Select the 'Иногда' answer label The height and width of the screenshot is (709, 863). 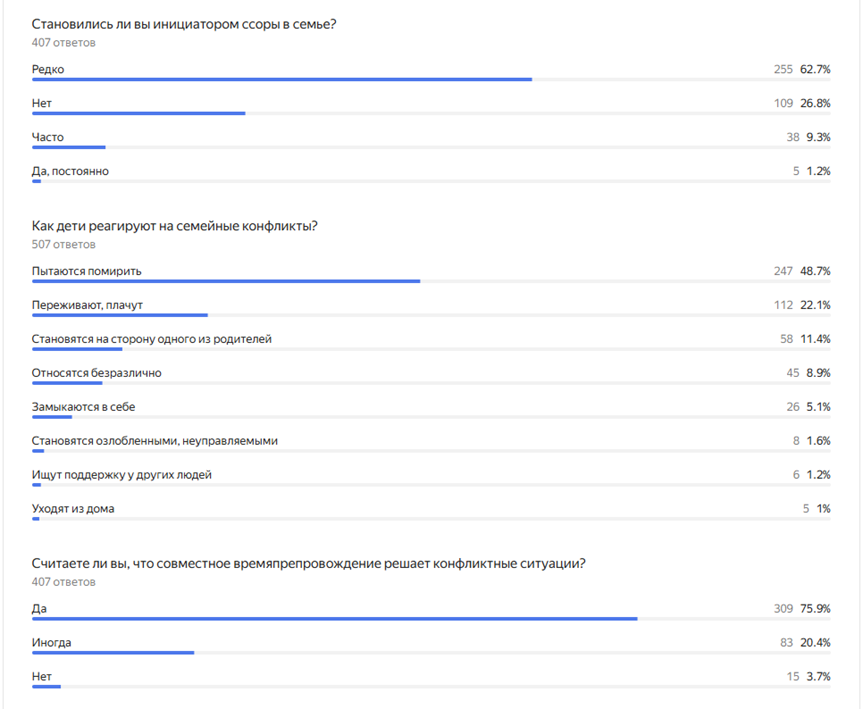pos(51,643)
